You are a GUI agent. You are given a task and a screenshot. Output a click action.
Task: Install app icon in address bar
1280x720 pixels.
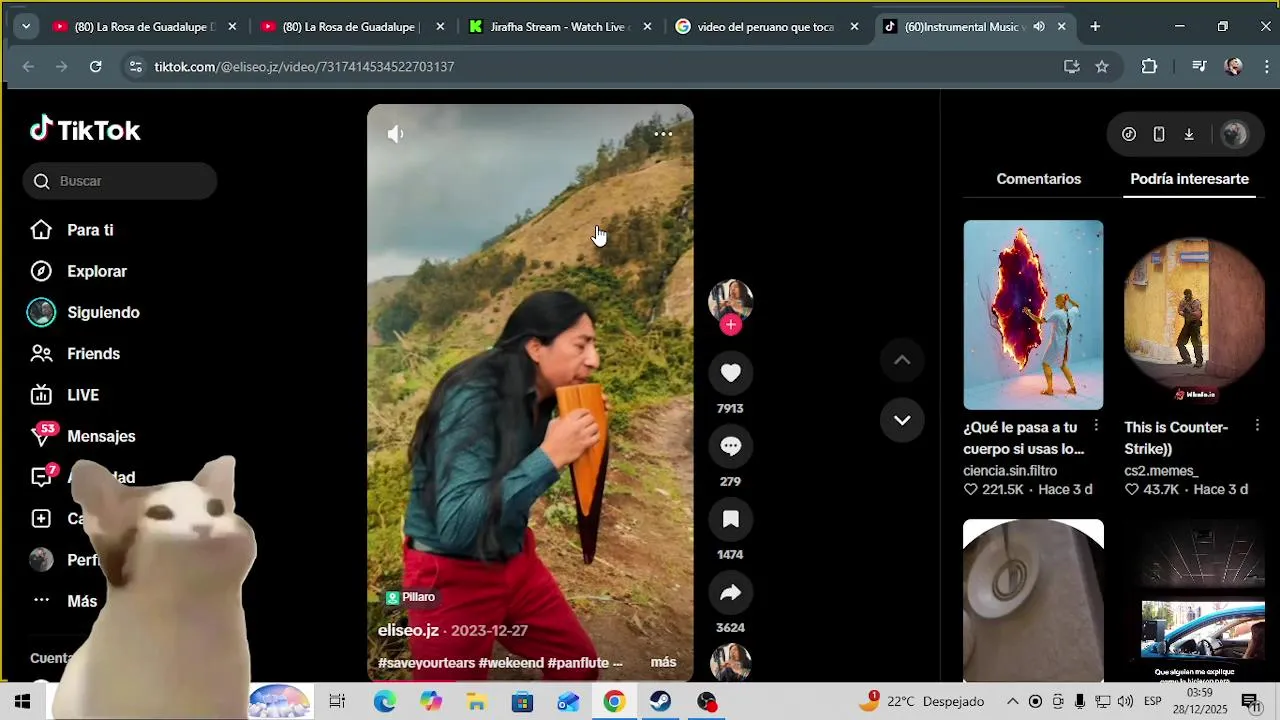click(x=1071, y=66)
